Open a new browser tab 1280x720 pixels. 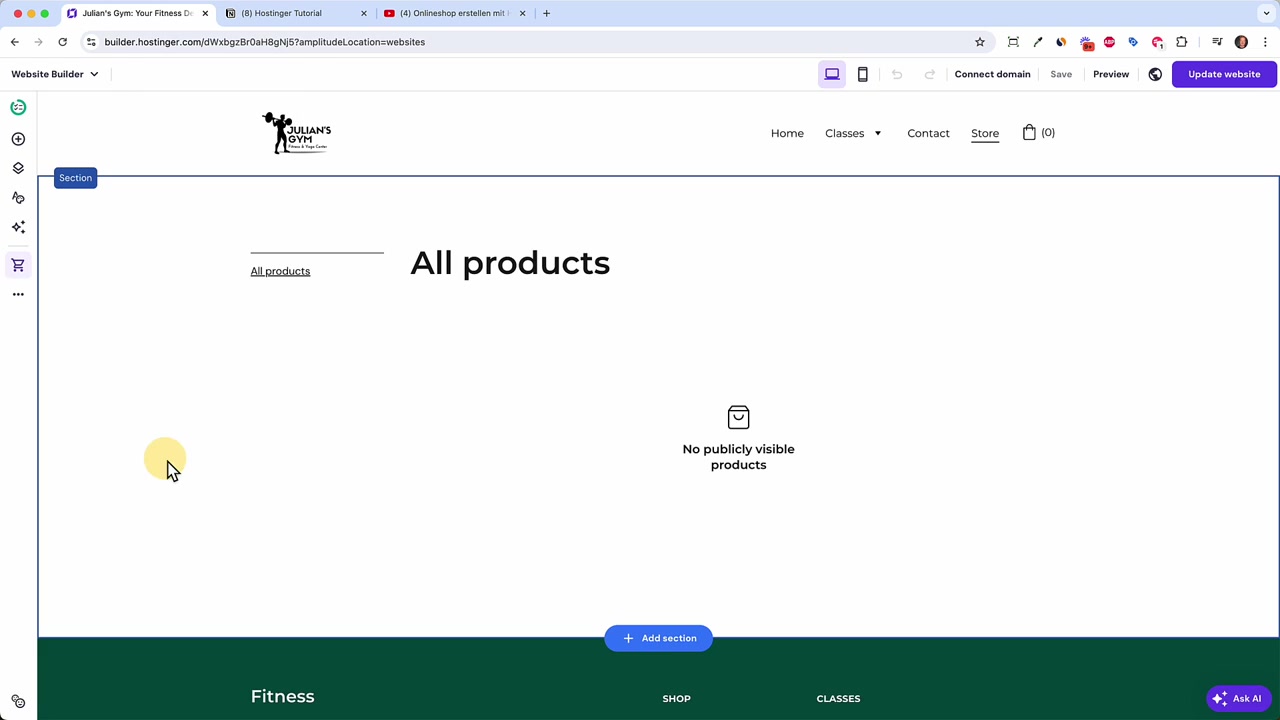coord(546,13)
